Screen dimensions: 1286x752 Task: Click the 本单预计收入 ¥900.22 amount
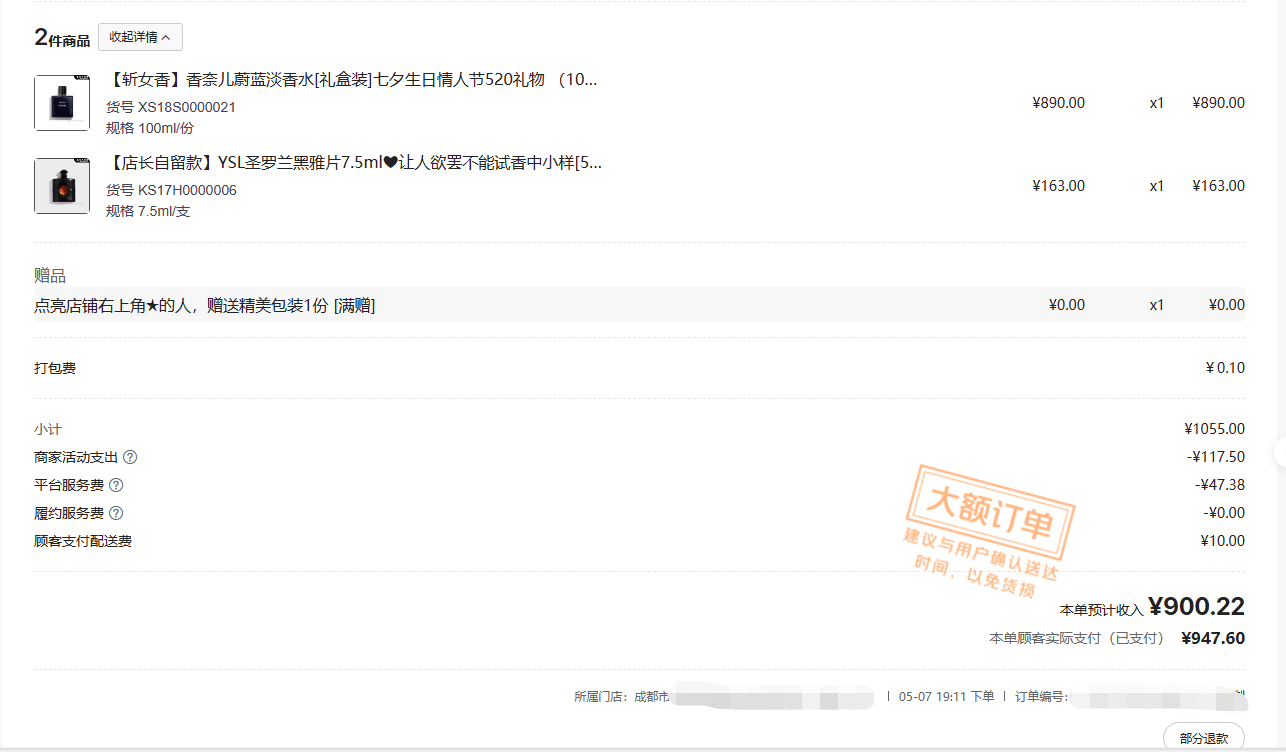[x=1196, y=606]
